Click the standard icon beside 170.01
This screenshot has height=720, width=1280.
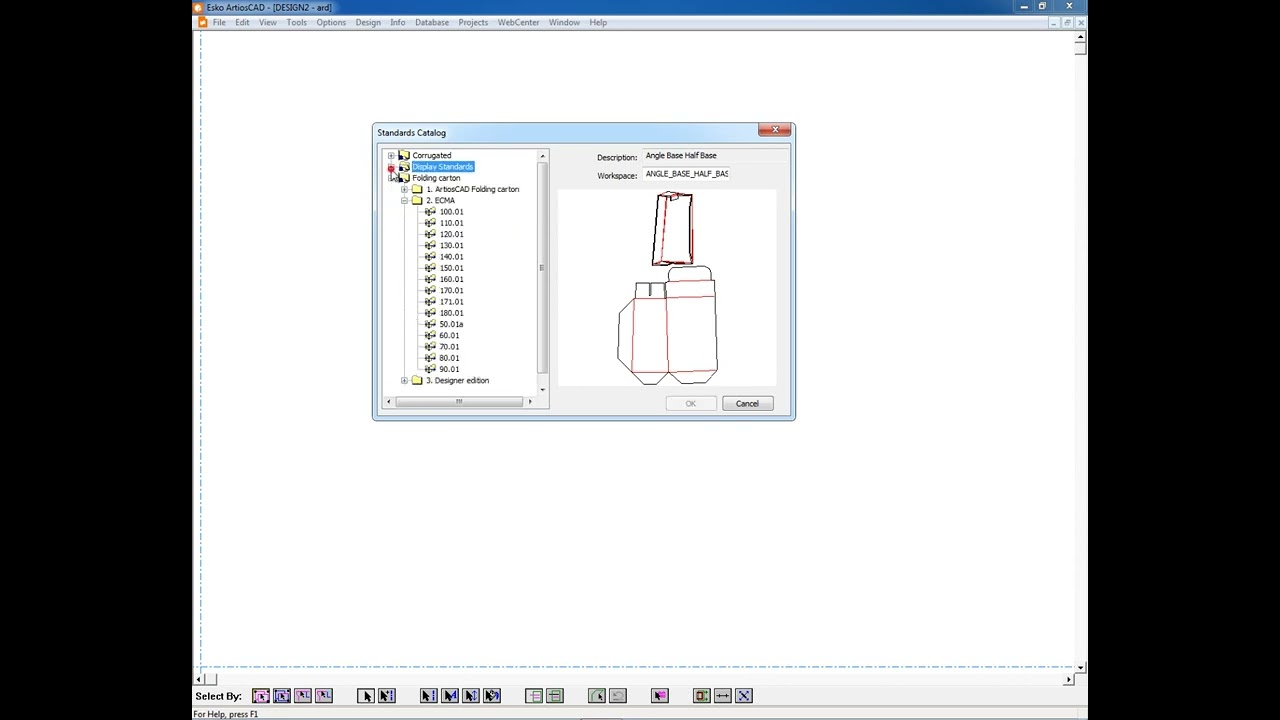click(430, 290)
